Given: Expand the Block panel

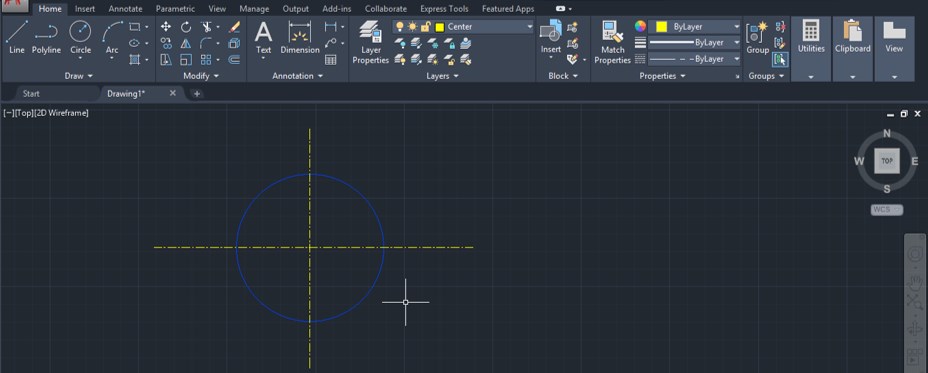Looking at the screenshot, I should 562,76.
